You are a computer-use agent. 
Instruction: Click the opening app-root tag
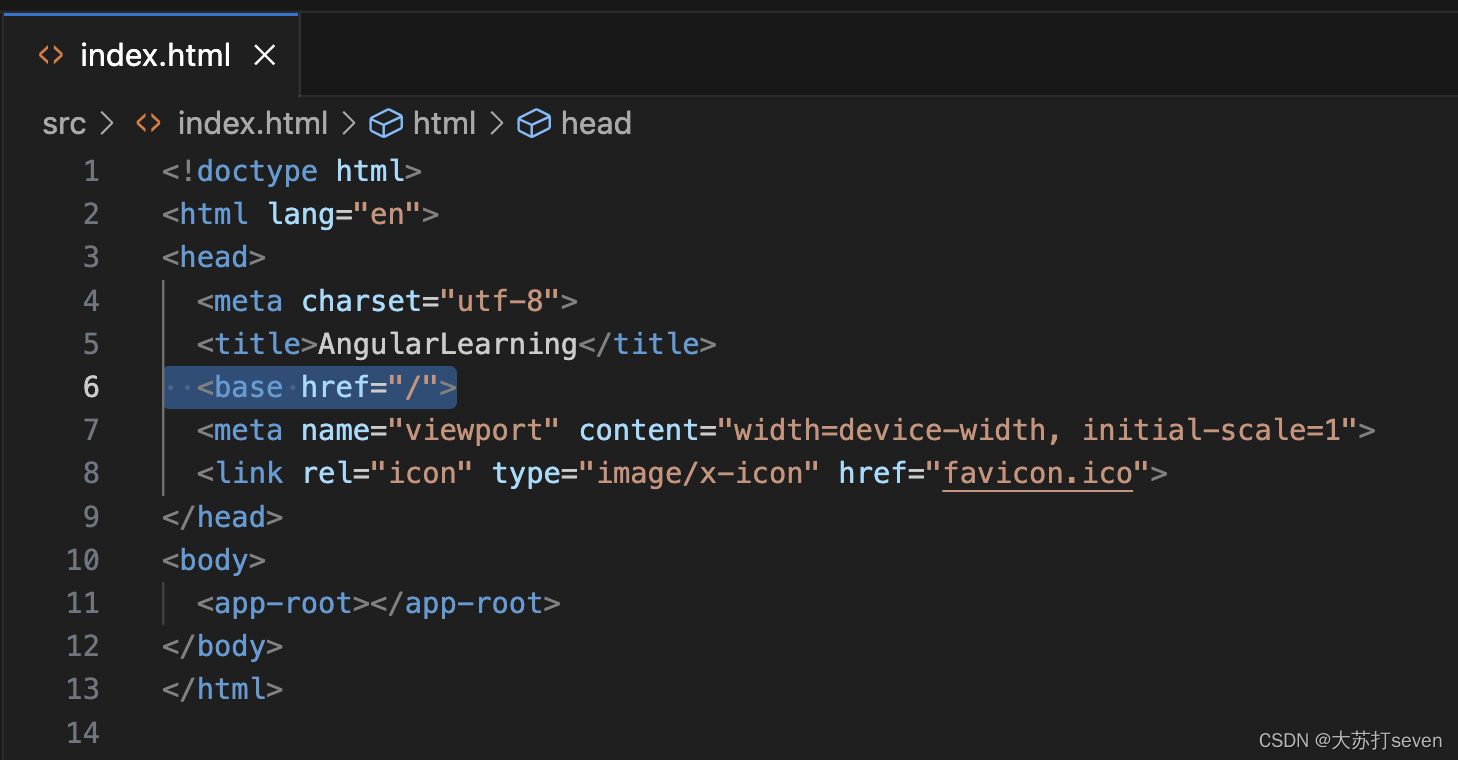tap(284, 603)
